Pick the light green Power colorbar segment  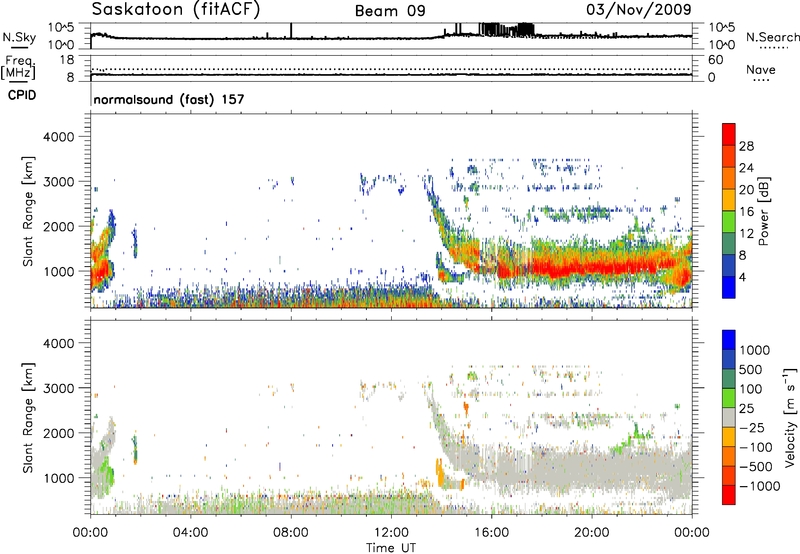[x=729, y=221]
